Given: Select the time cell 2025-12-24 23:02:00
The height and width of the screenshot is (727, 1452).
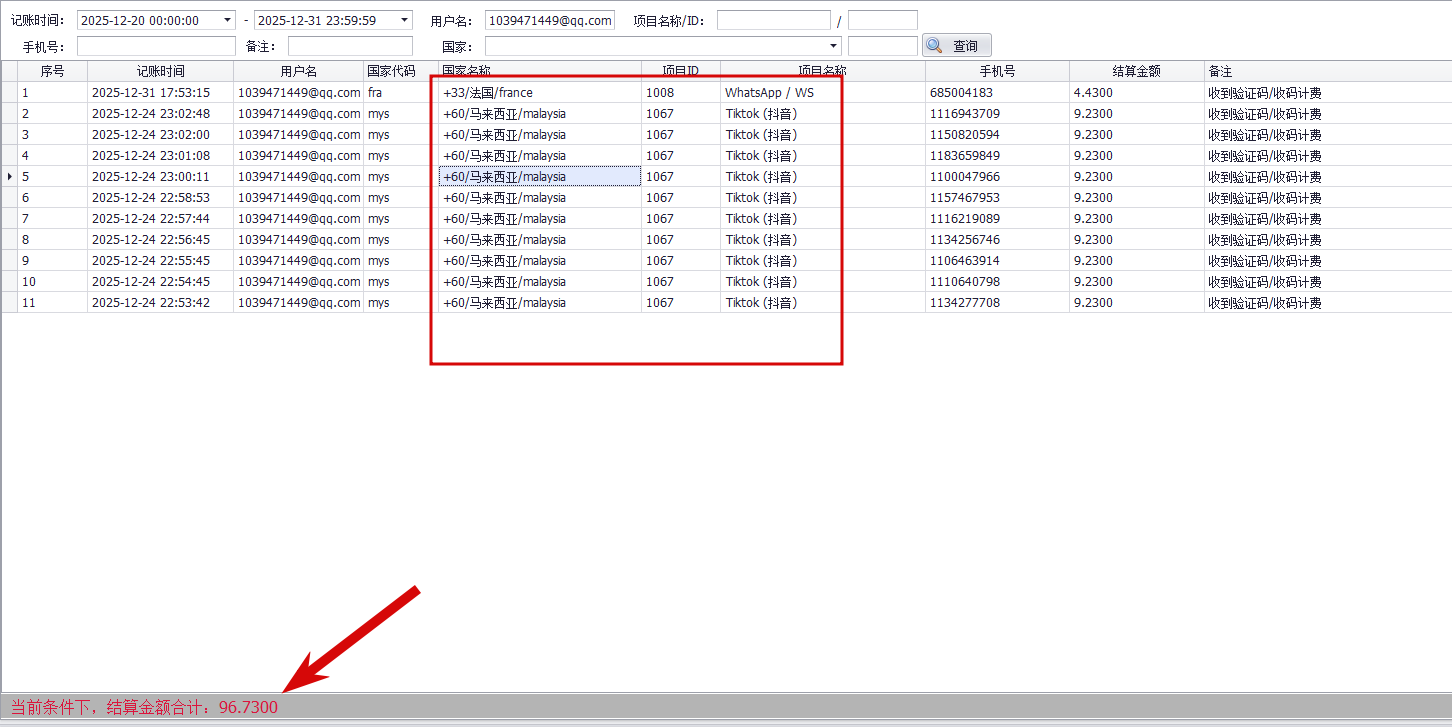Looking at the screenshot, I should point(160,134).
